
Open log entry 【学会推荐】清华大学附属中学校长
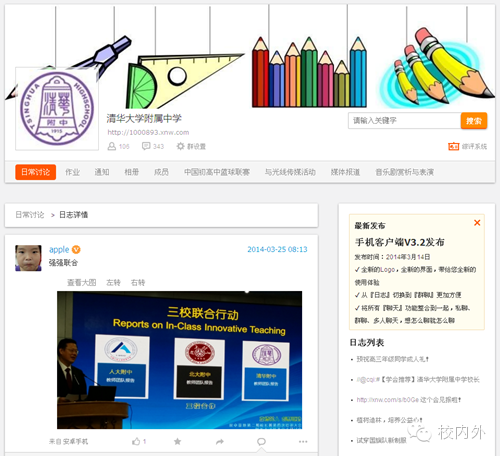418,379
